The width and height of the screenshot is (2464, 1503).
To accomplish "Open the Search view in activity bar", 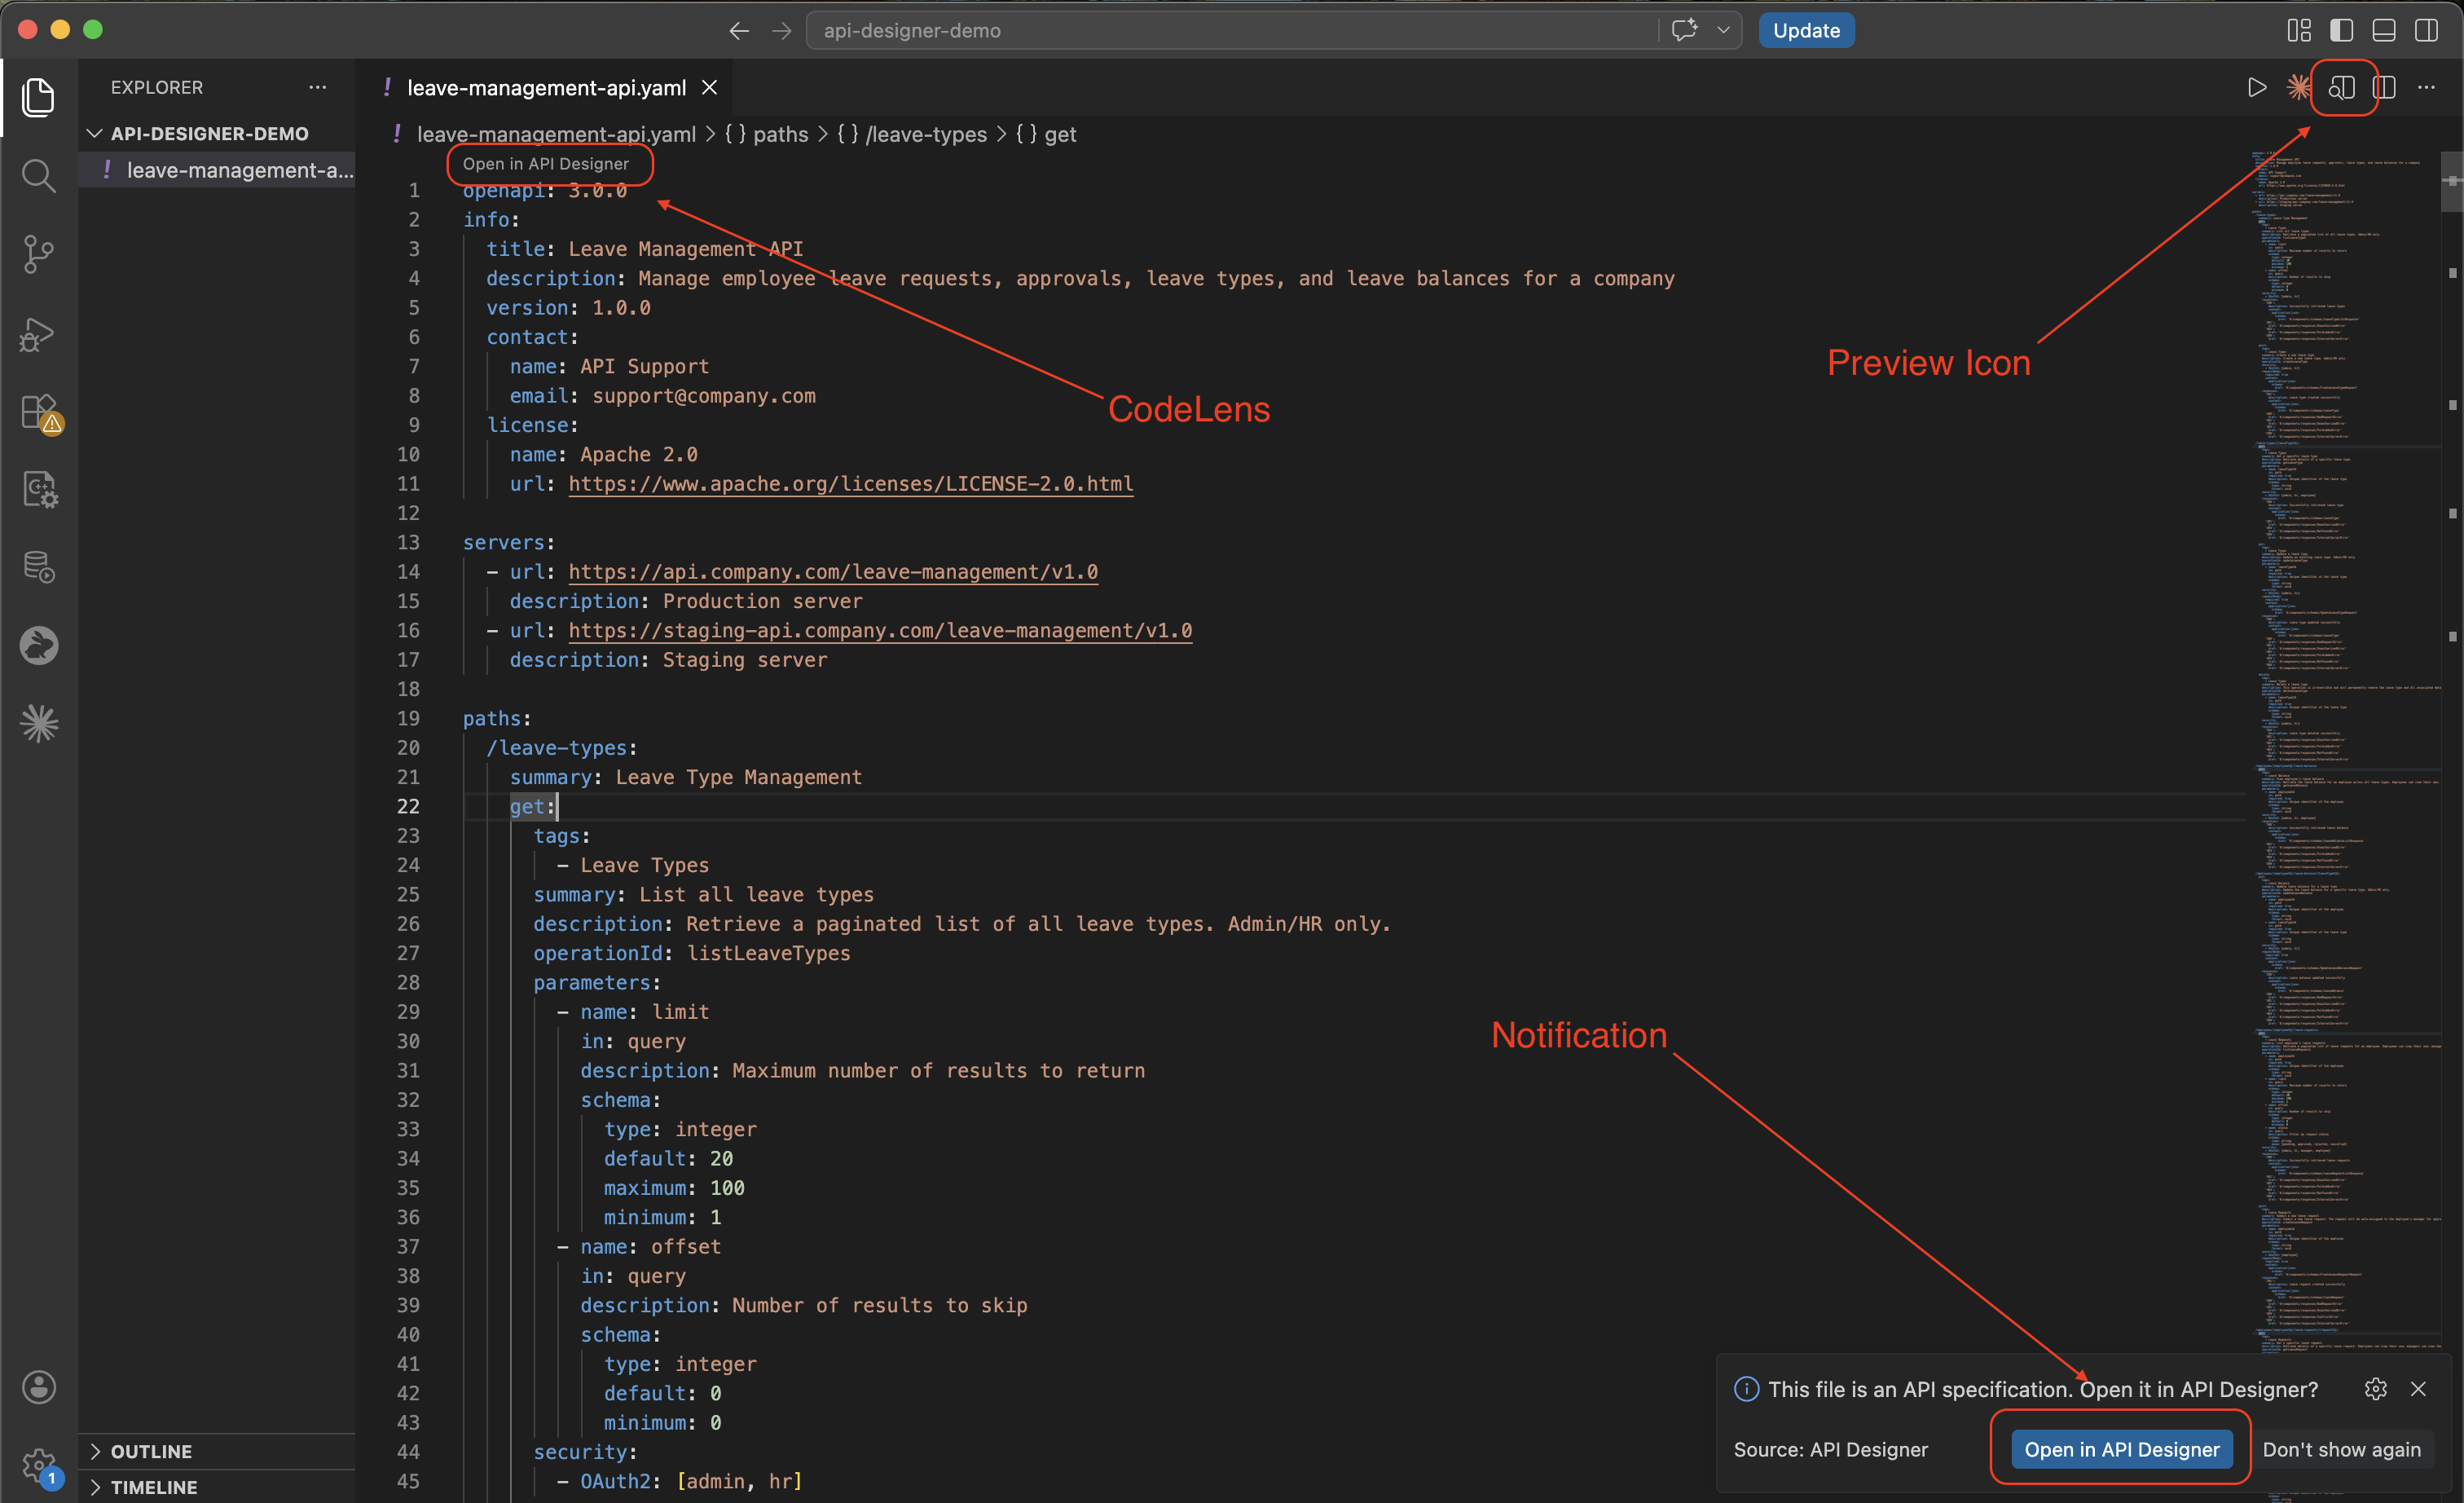I will tap(38, 176).
